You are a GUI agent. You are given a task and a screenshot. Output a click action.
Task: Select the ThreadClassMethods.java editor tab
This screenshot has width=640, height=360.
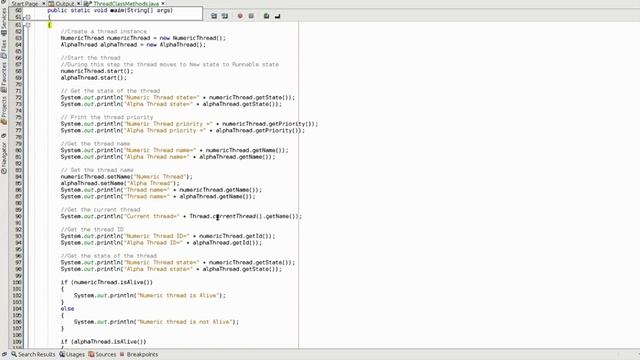pos(126,3)
